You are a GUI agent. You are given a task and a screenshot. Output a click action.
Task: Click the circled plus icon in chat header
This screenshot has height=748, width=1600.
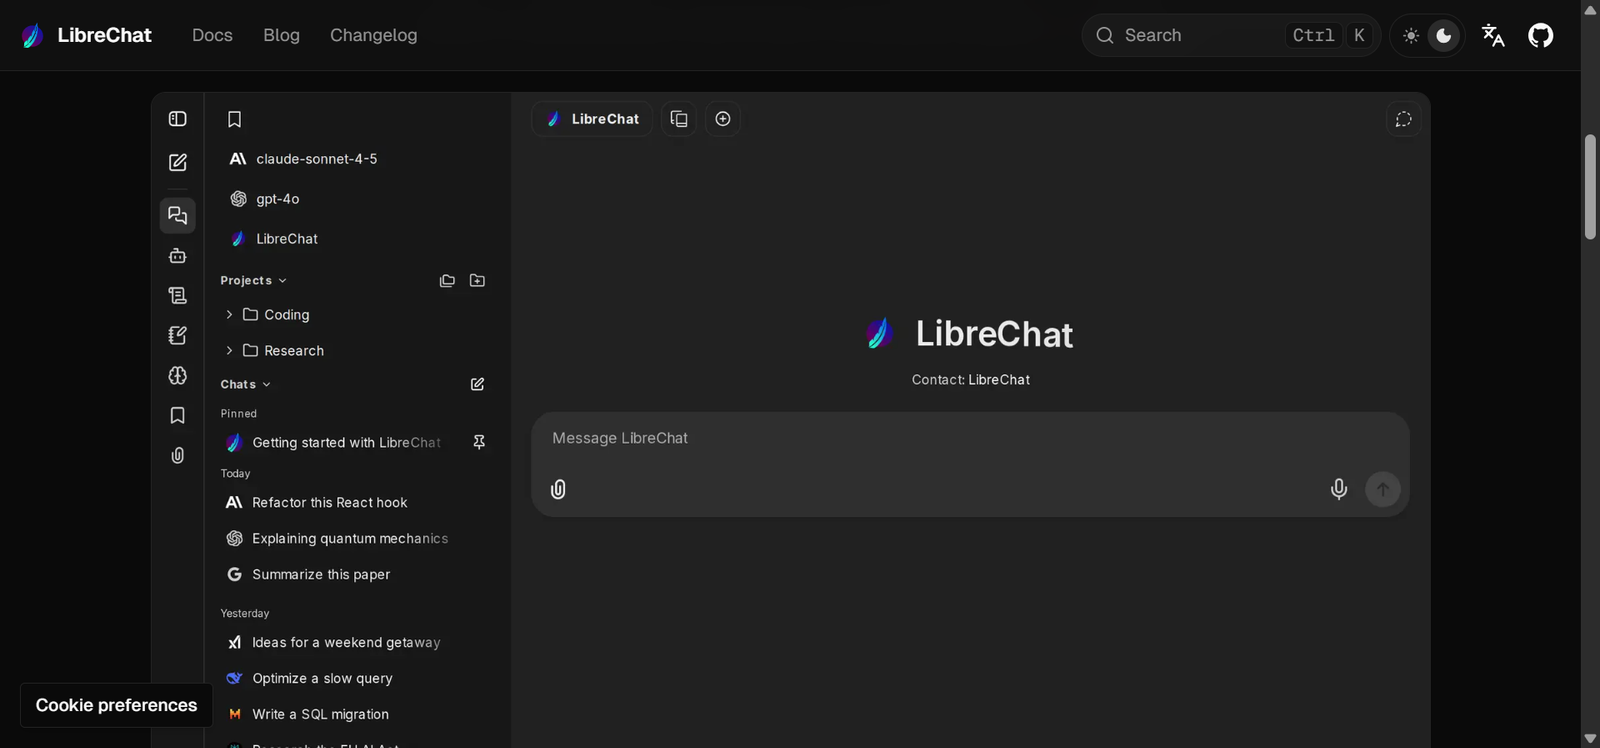pyautogui.click(x=723, y=119)
